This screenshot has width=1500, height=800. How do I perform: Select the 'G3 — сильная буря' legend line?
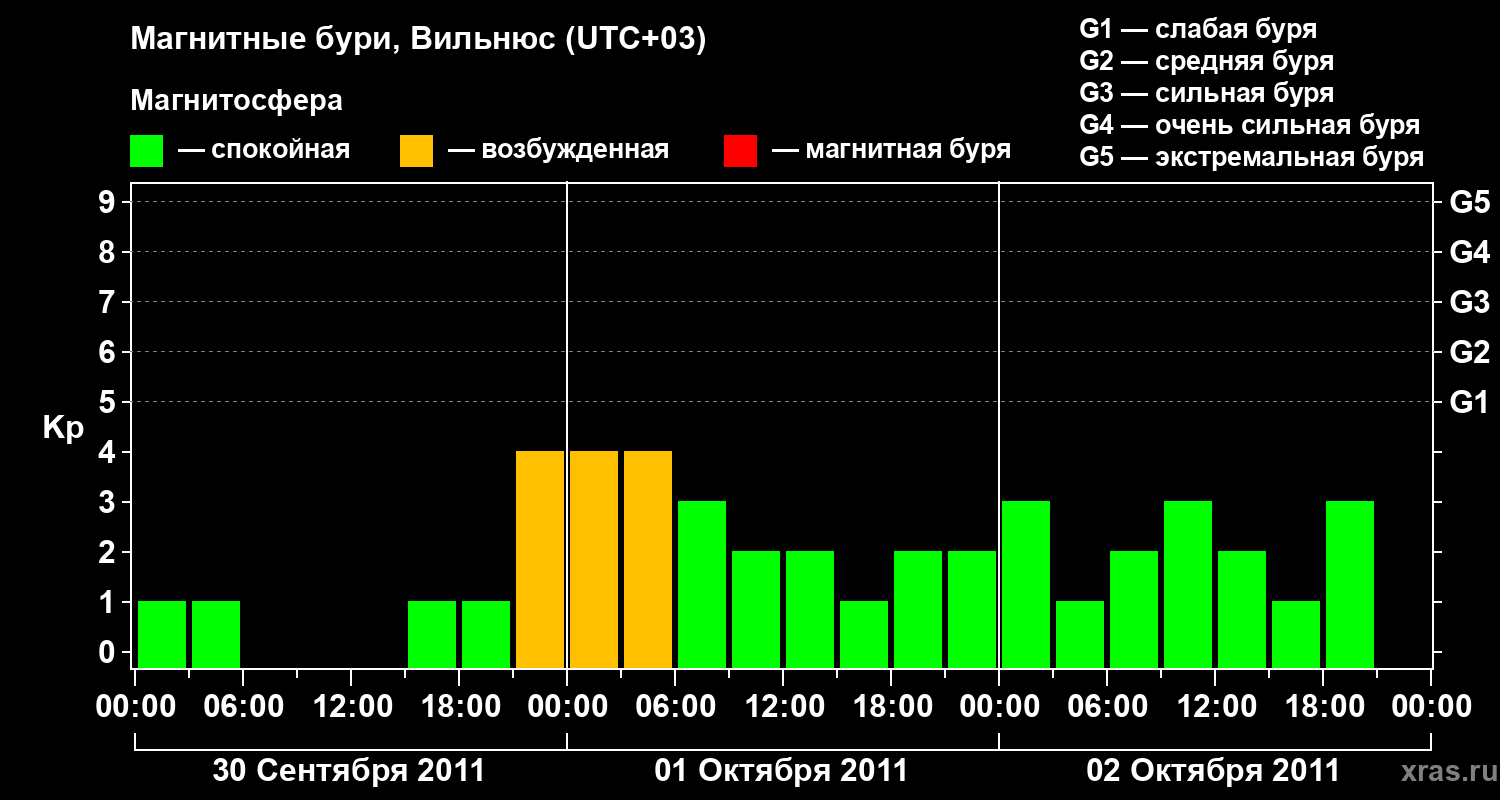1206,93
